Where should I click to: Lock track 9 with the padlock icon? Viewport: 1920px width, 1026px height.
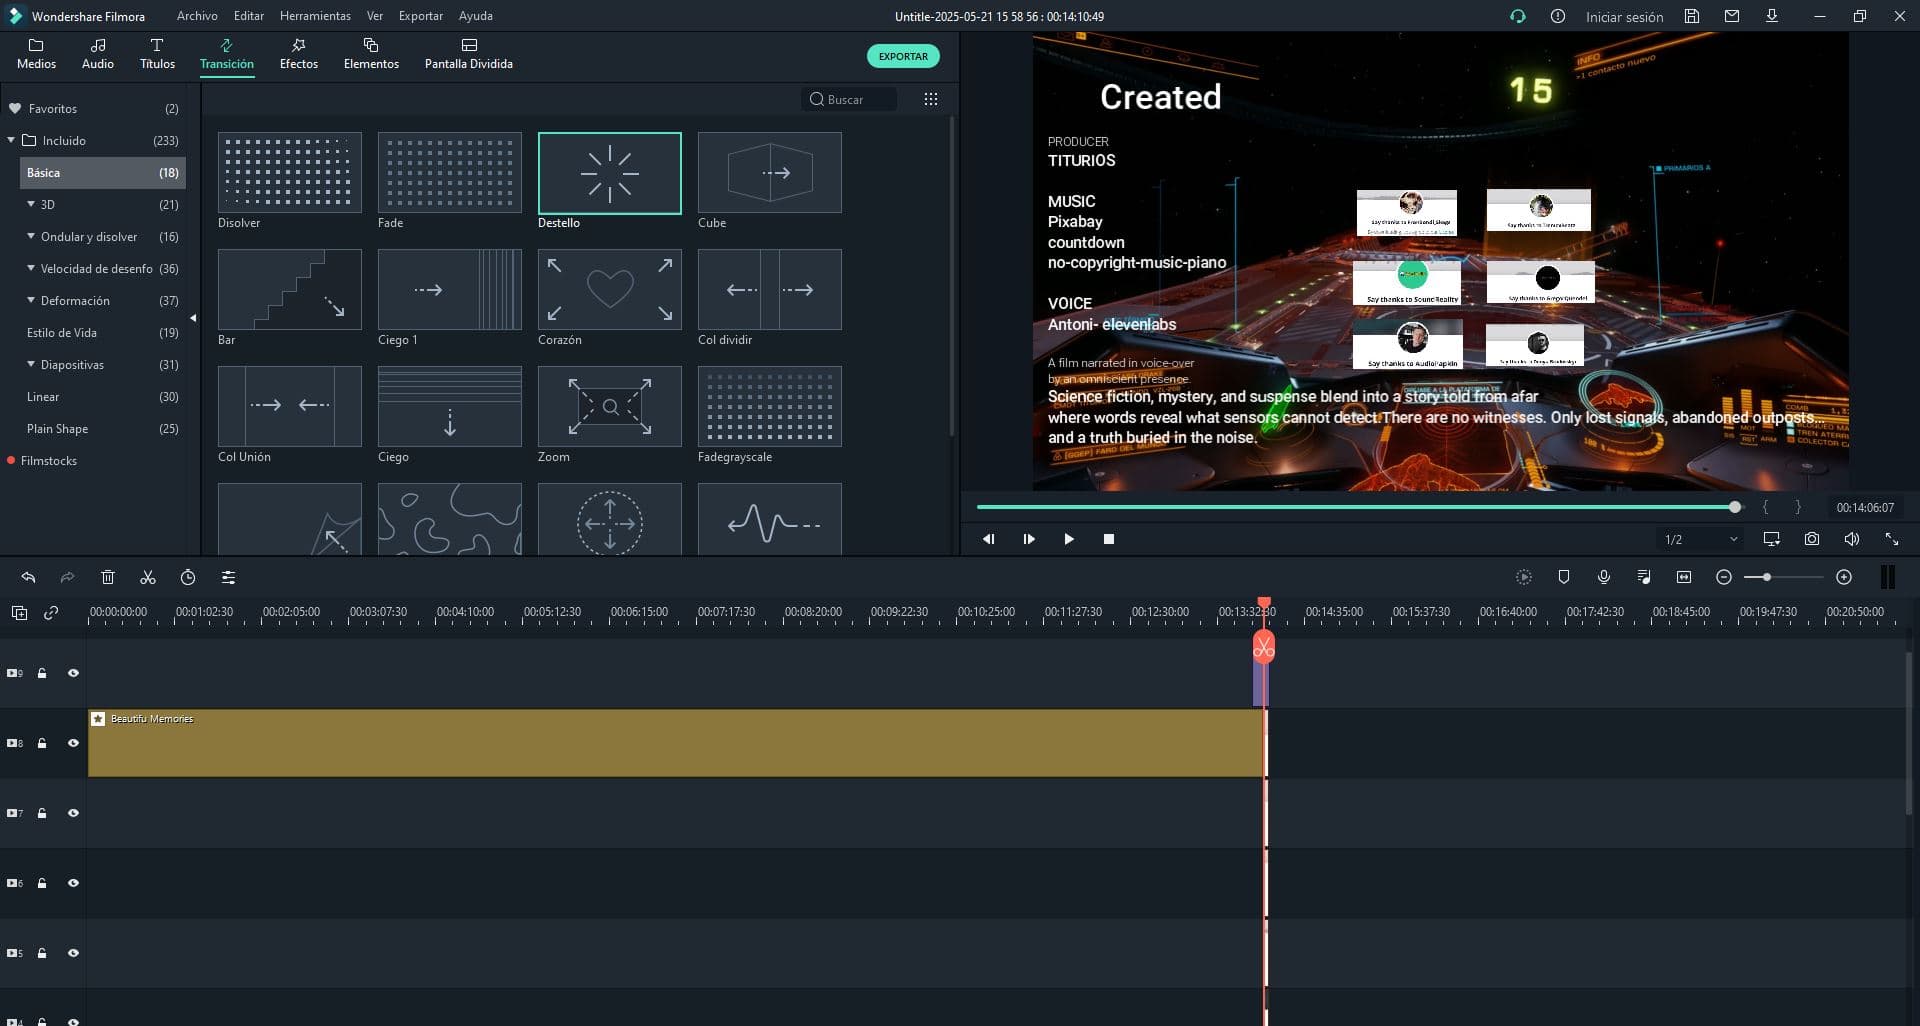pos(42,673)
